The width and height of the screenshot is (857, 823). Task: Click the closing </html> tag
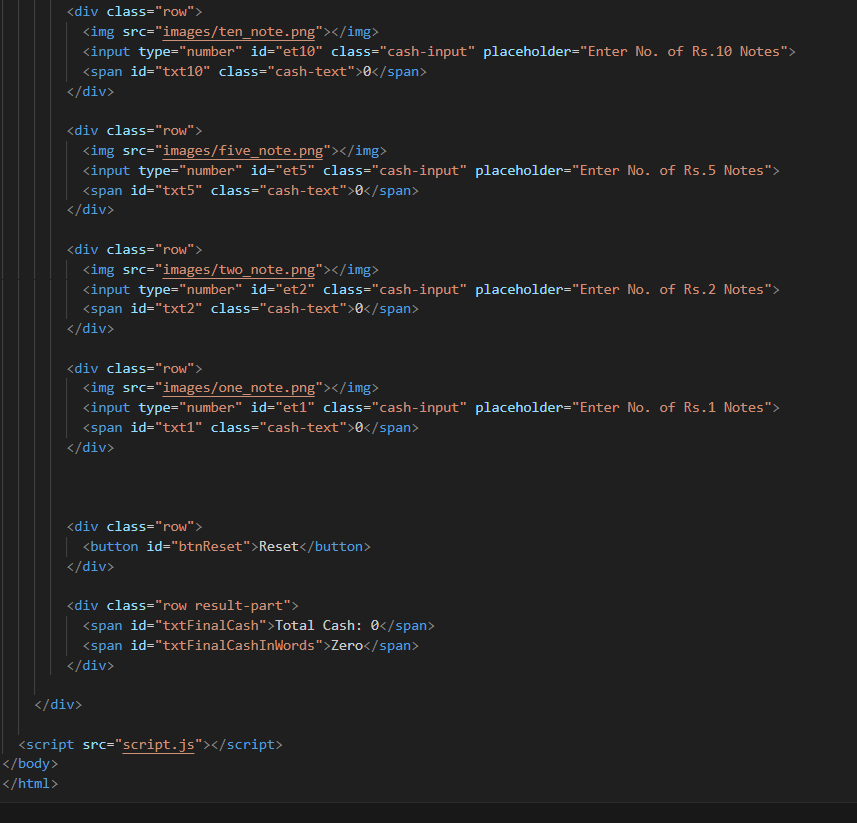coord(30,784)
